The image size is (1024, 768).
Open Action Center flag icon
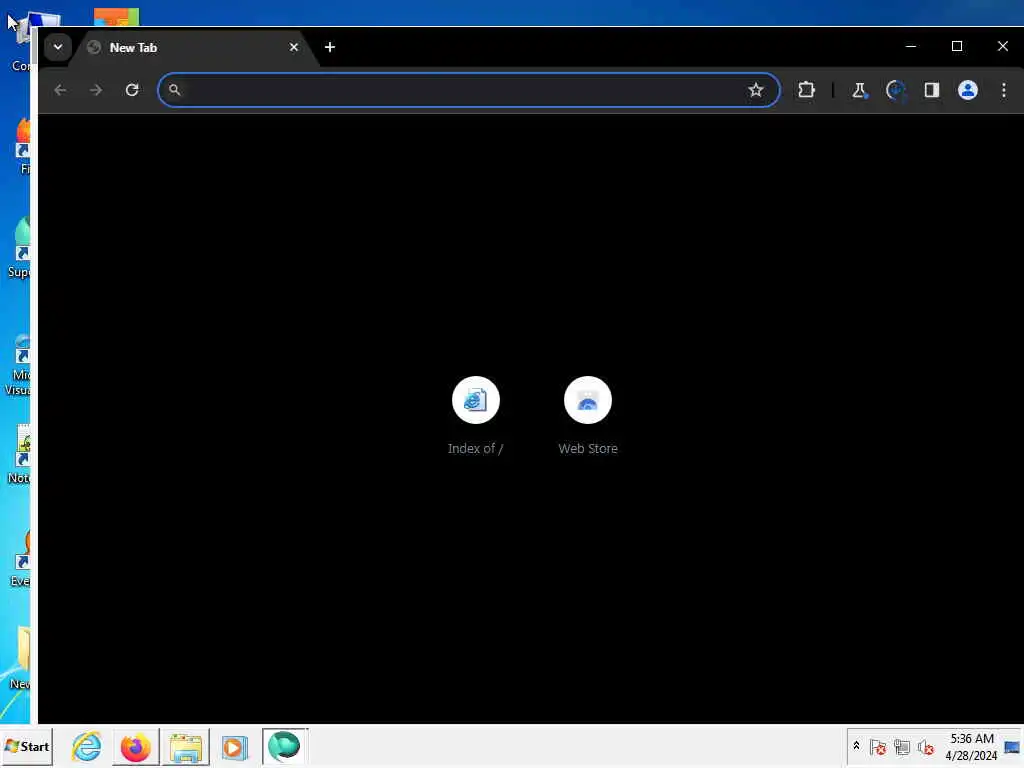tap(878, 746)
